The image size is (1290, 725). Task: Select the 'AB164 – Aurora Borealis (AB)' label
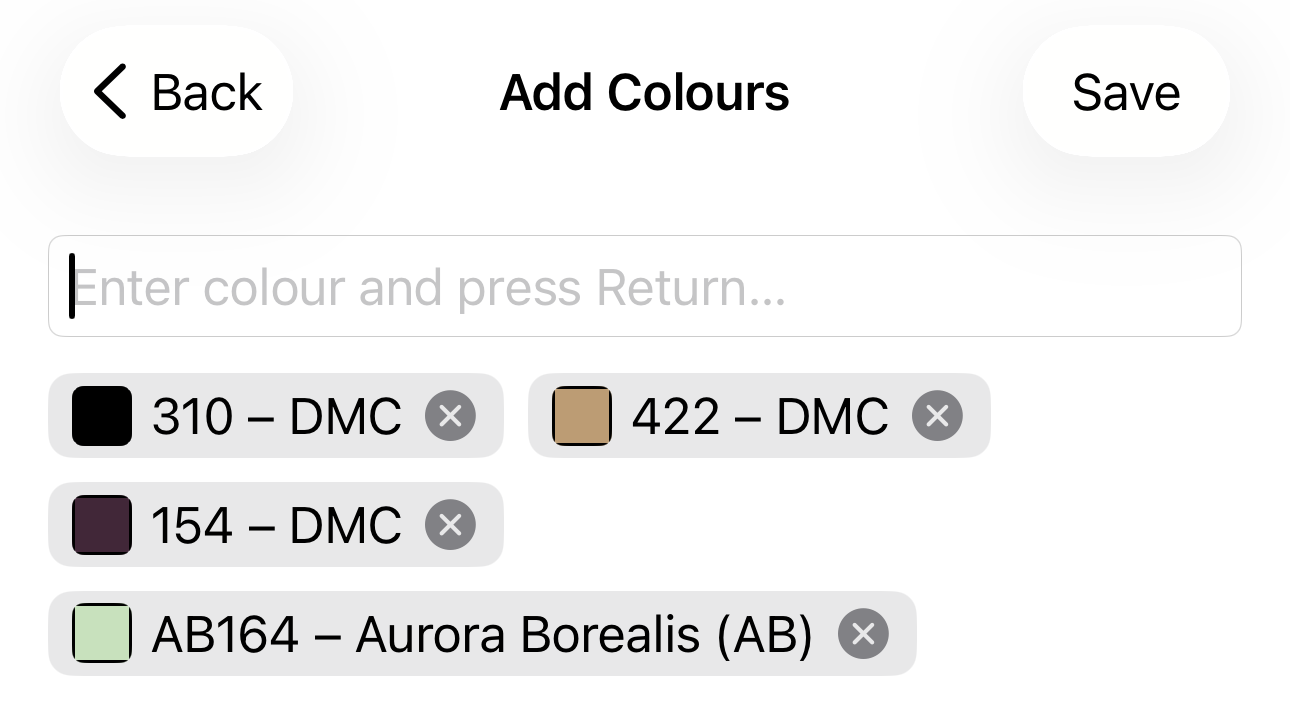(482, 634)
